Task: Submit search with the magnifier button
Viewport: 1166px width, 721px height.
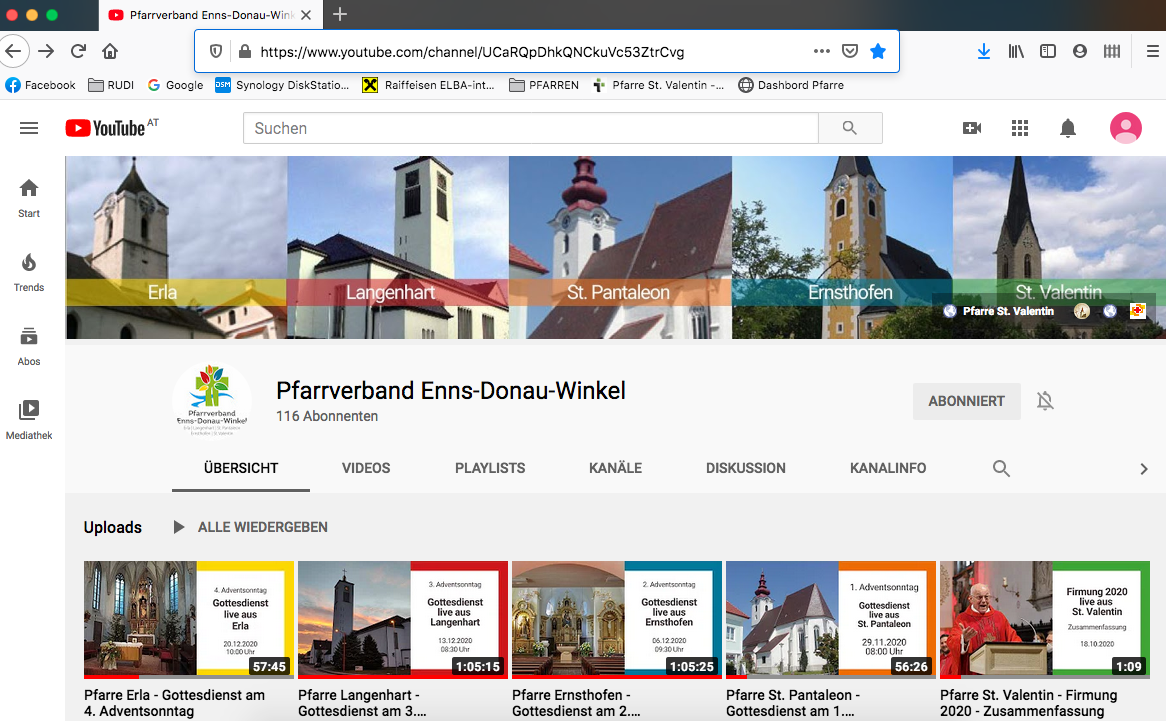Action: [x=850, y=128]
